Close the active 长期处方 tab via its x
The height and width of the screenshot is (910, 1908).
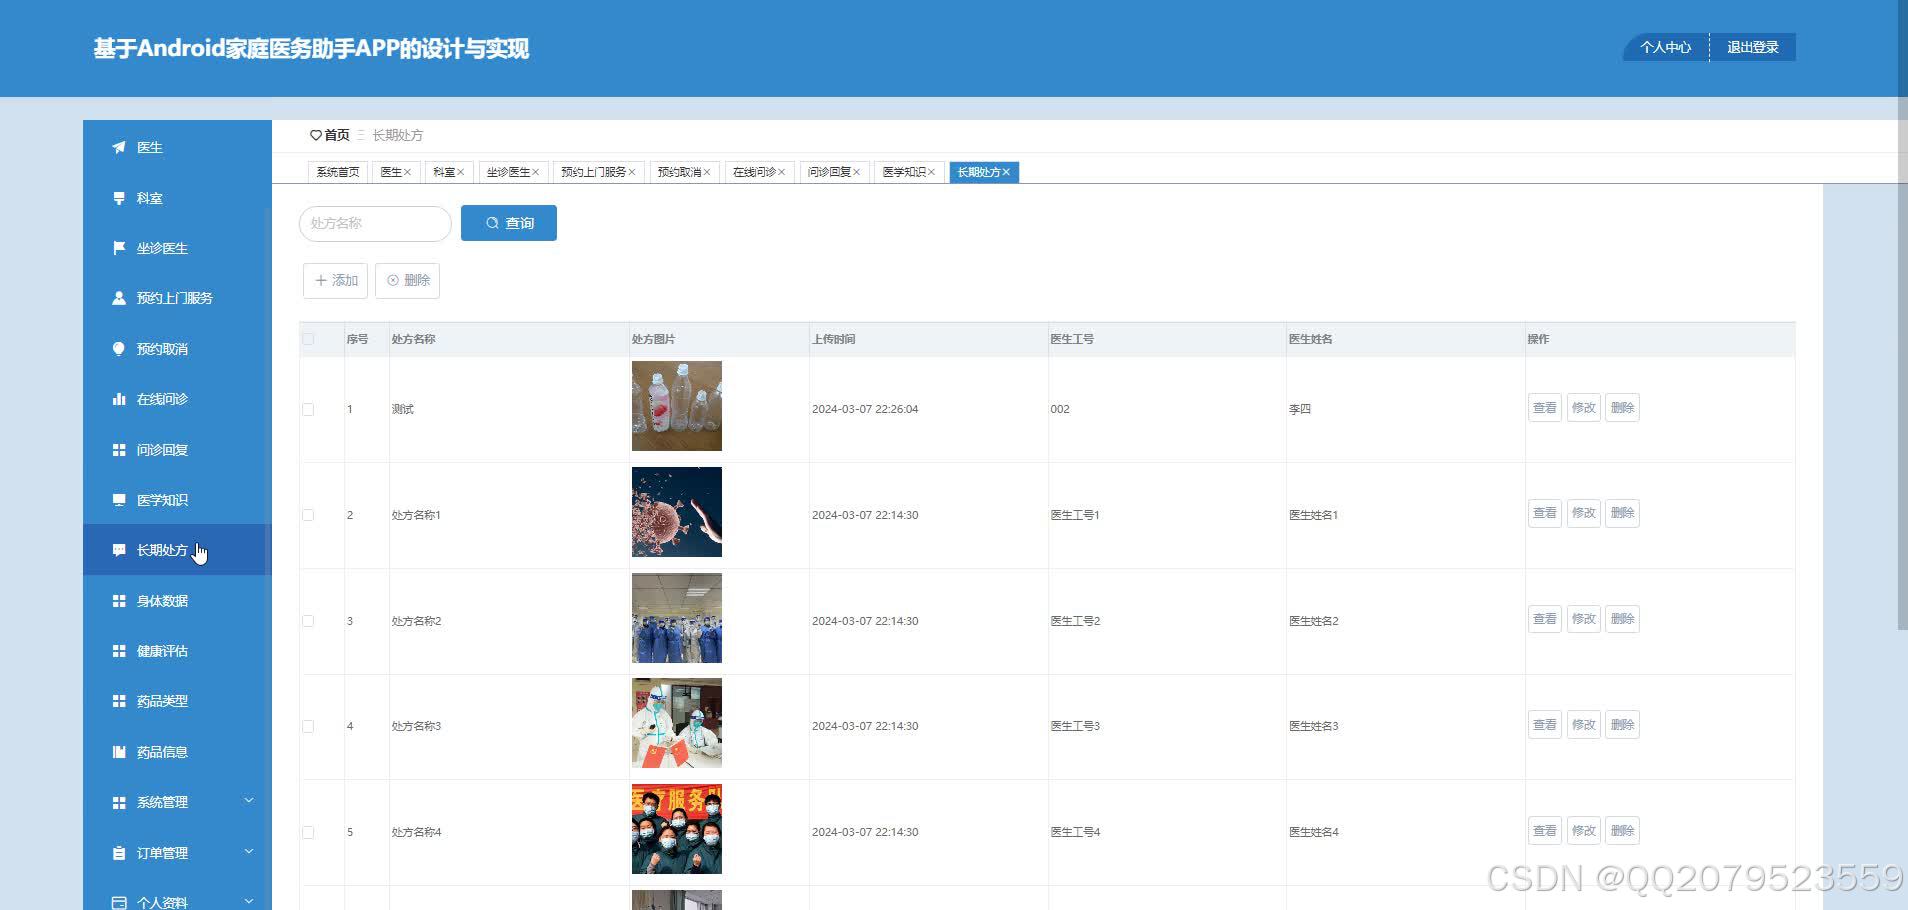1007,172
